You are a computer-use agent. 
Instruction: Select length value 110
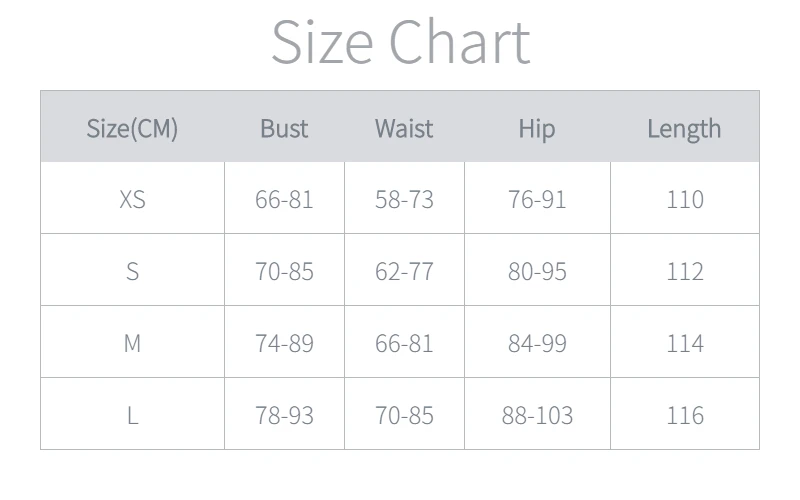[685, 199]
